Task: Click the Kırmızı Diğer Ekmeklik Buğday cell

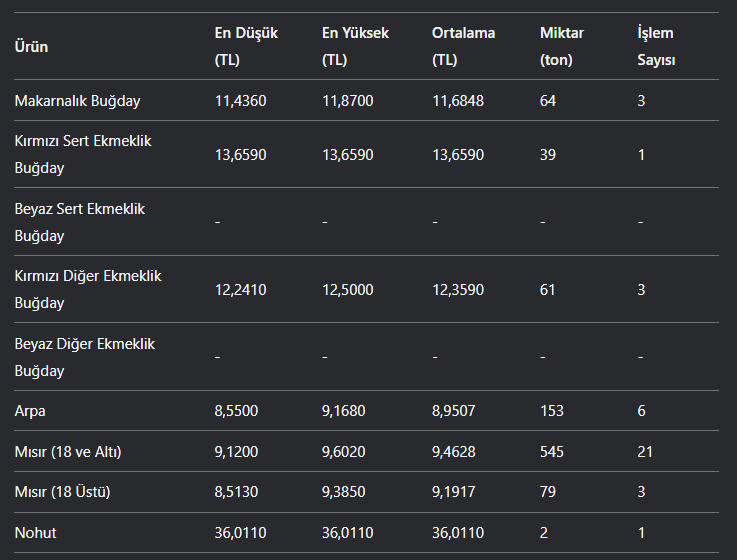Action: click(x=87, y=289)
